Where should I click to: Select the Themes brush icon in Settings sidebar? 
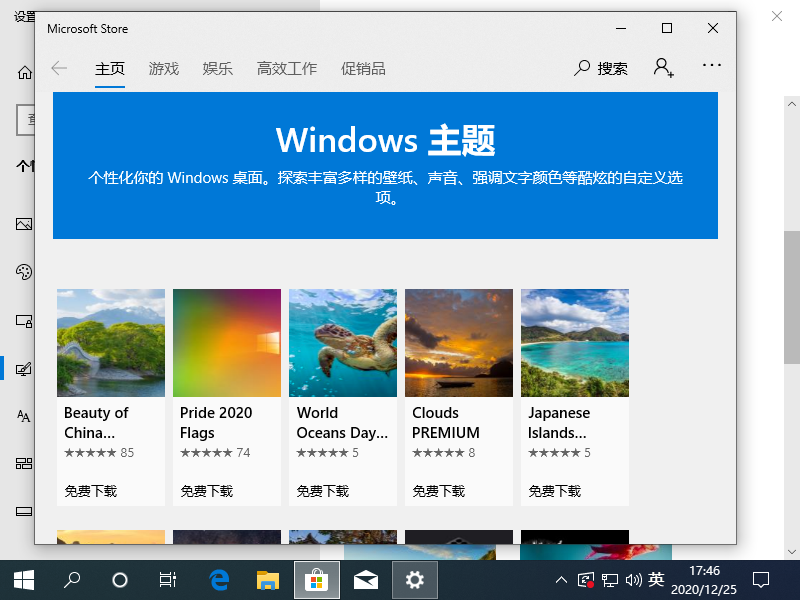[23, 368]
